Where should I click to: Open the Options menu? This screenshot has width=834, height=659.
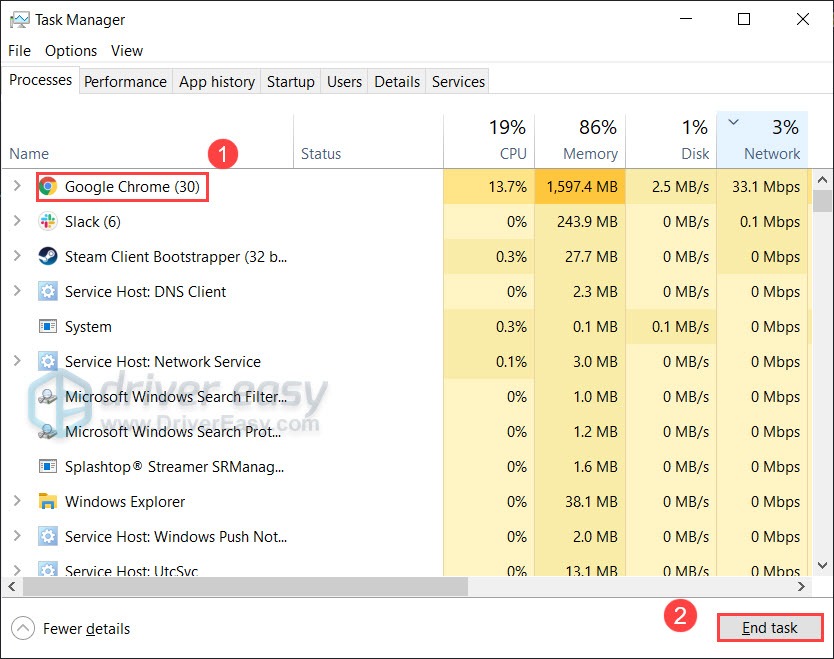71,51
